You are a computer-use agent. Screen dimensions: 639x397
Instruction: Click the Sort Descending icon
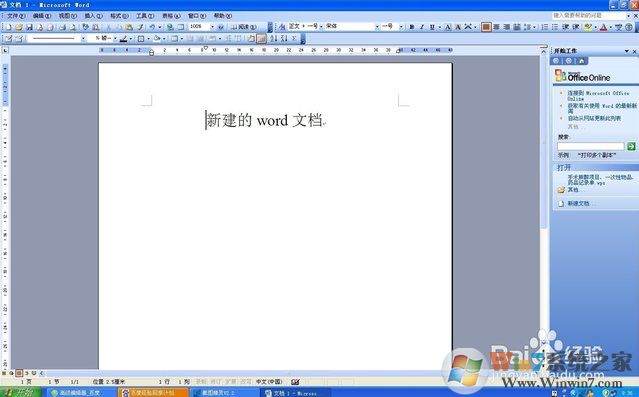pyautogui.click(x=283, y=39)
